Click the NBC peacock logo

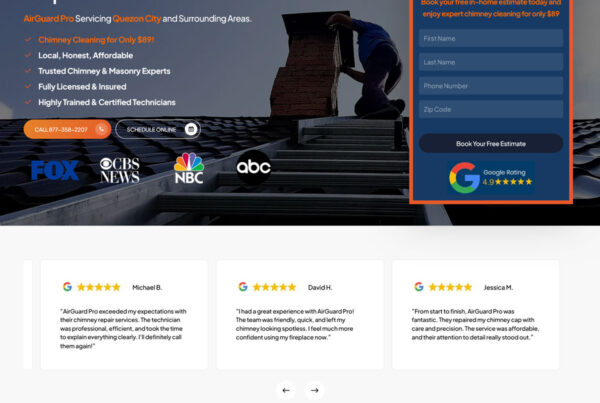[188, 169]
